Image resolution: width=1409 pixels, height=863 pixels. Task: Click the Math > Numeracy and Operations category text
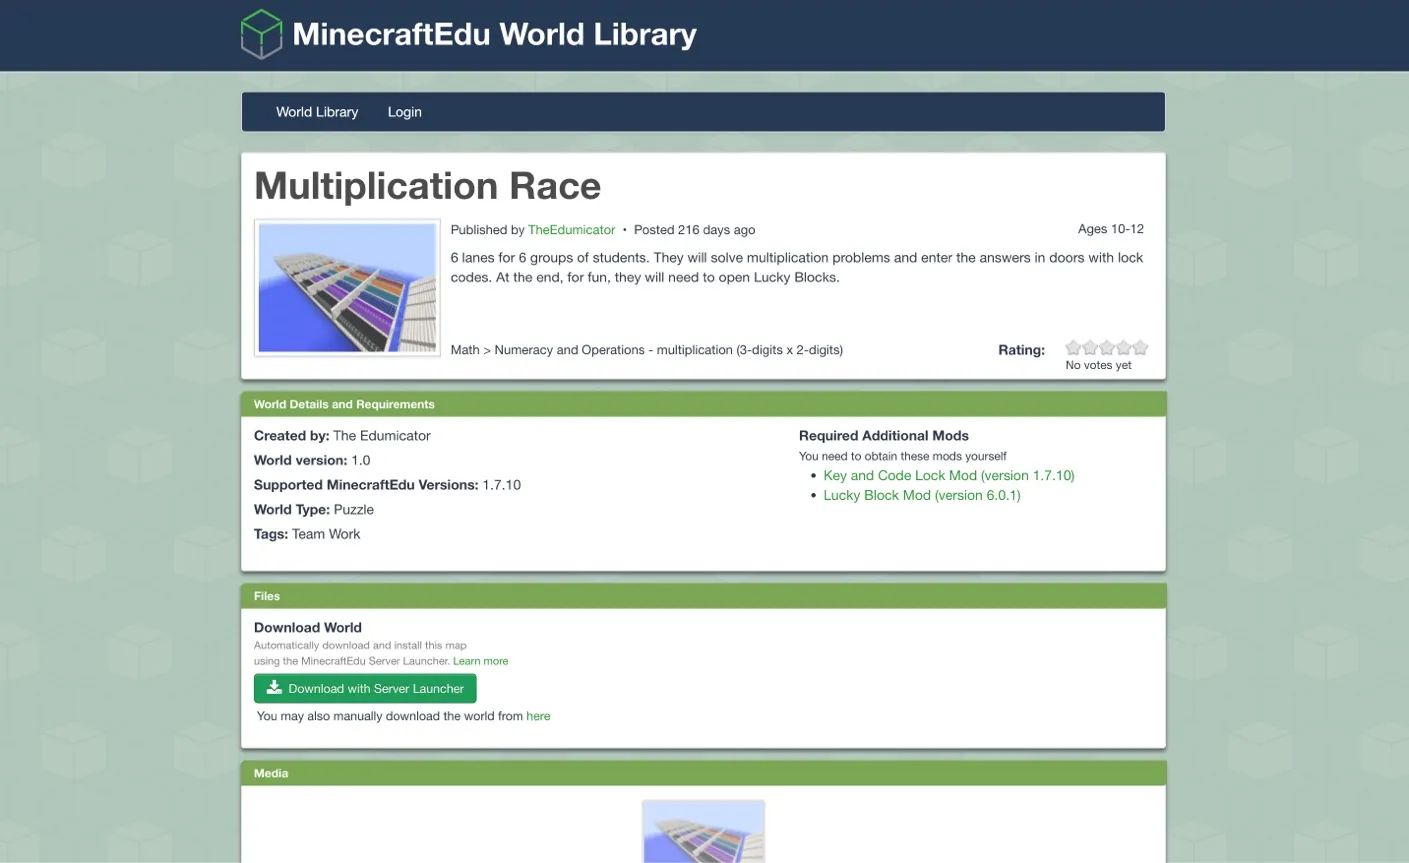pos(647,350)
